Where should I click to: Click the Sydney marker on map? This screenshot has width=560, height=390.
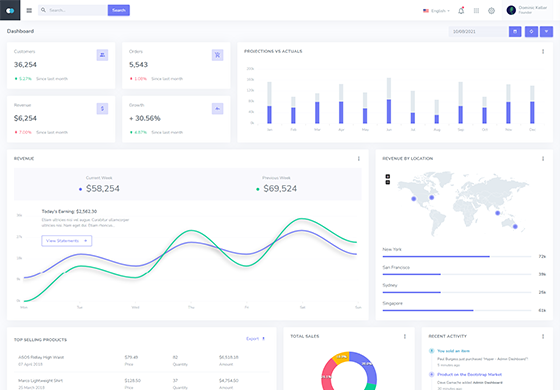click(x=515, y=226)
